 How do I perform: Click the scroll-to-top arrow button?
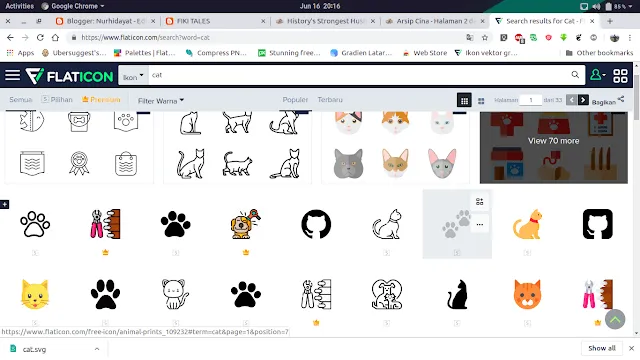tap(615, 320)
